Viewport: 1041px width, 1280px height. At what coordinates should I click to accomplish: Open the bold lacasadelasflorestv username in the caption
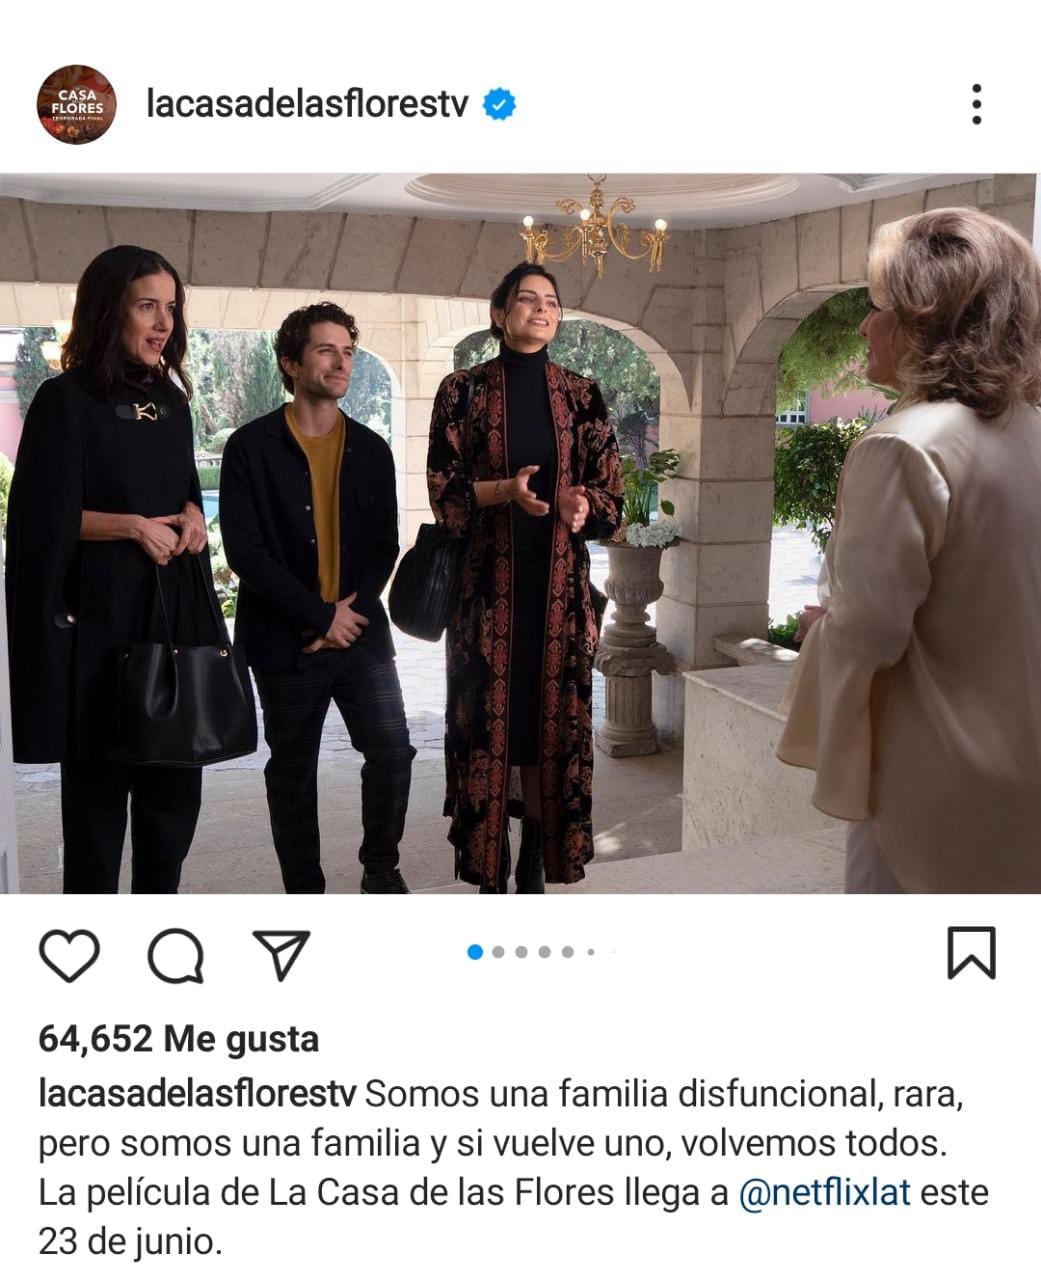[197, 1094]
